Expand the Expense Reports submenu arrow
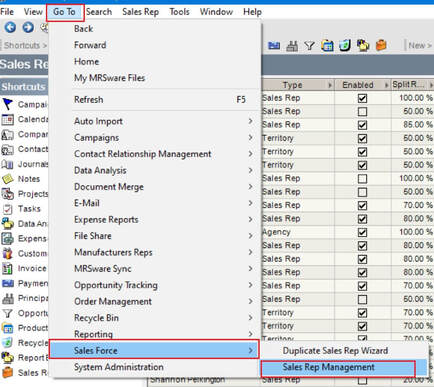 (250, 219)
